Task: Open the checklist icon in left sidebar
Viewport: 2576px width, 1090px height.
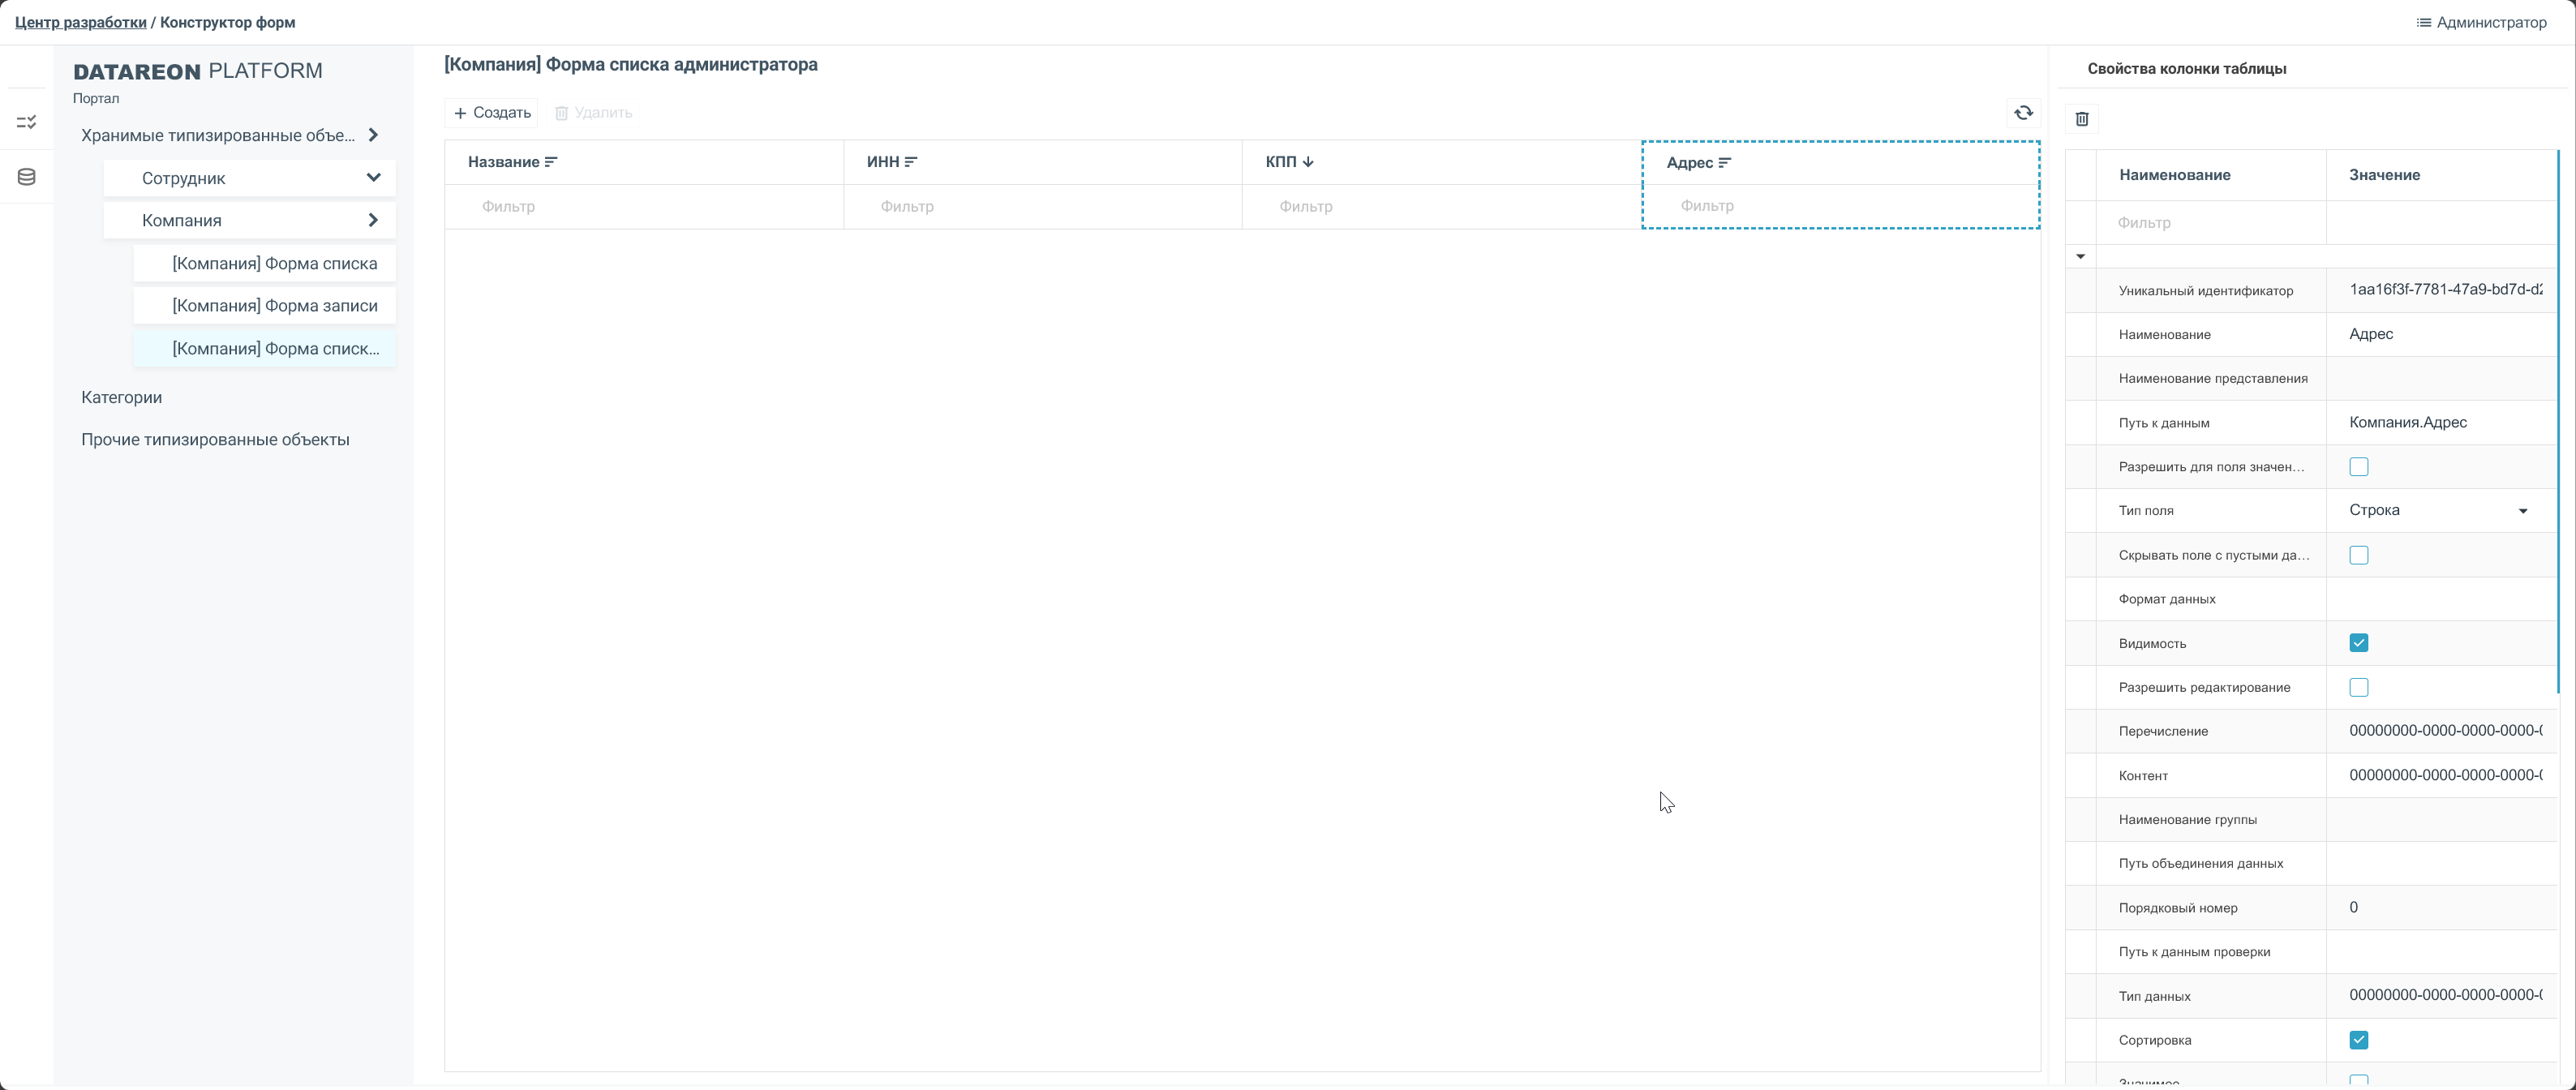Action: pos(27,122)
